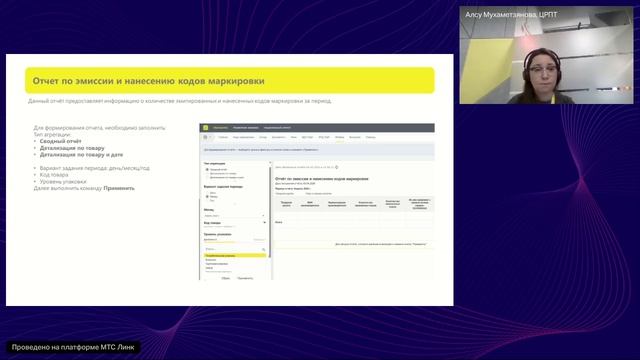Open the 'Документы' navigation tab
The width and height of the screenshot is (640, 360).
(278, 137)
